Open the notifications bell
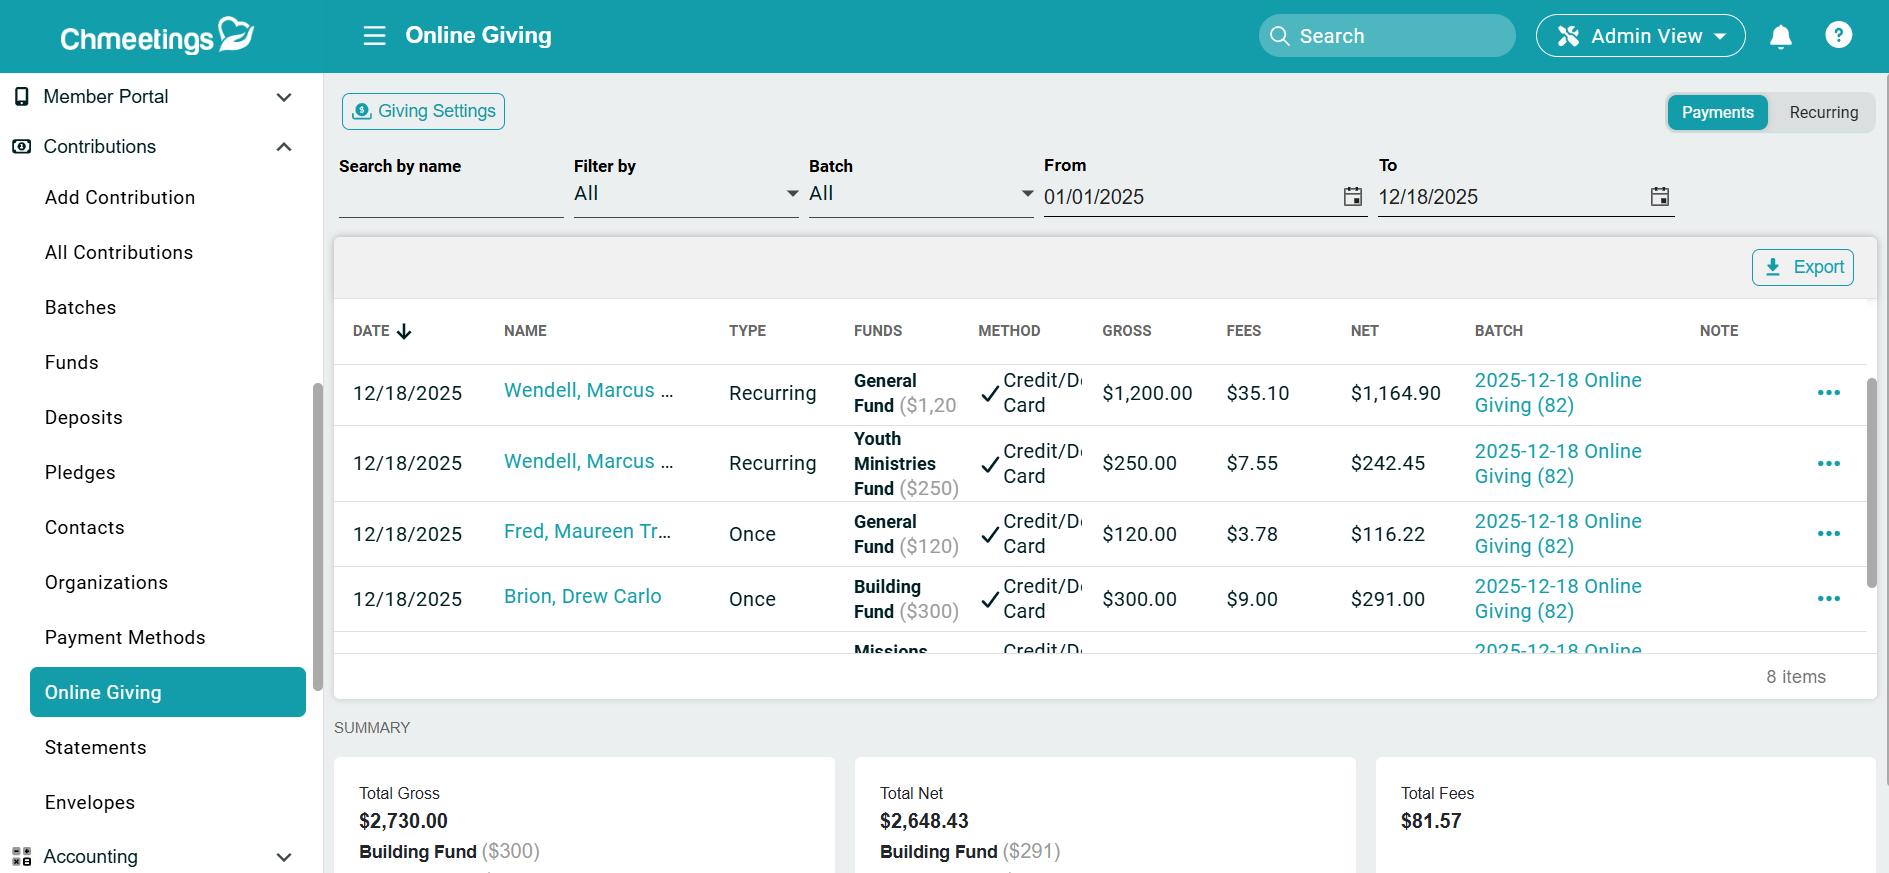Viewport: 1889px width, 873px height. (1780, 37)
